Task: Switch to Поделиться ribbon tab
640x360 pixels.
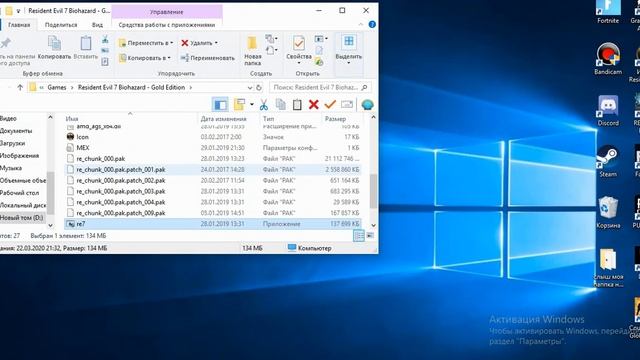Action: 61,25
